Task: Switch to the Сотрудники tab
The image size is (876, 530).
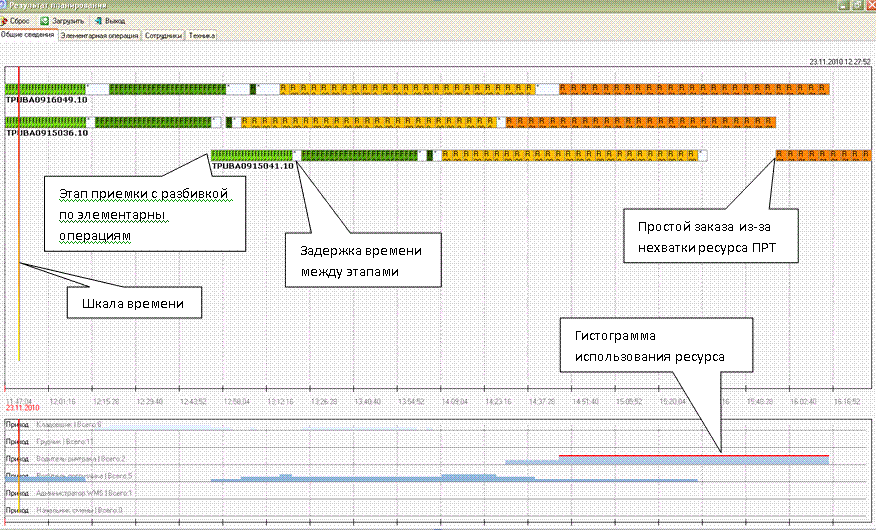Action: coord(163,35)
